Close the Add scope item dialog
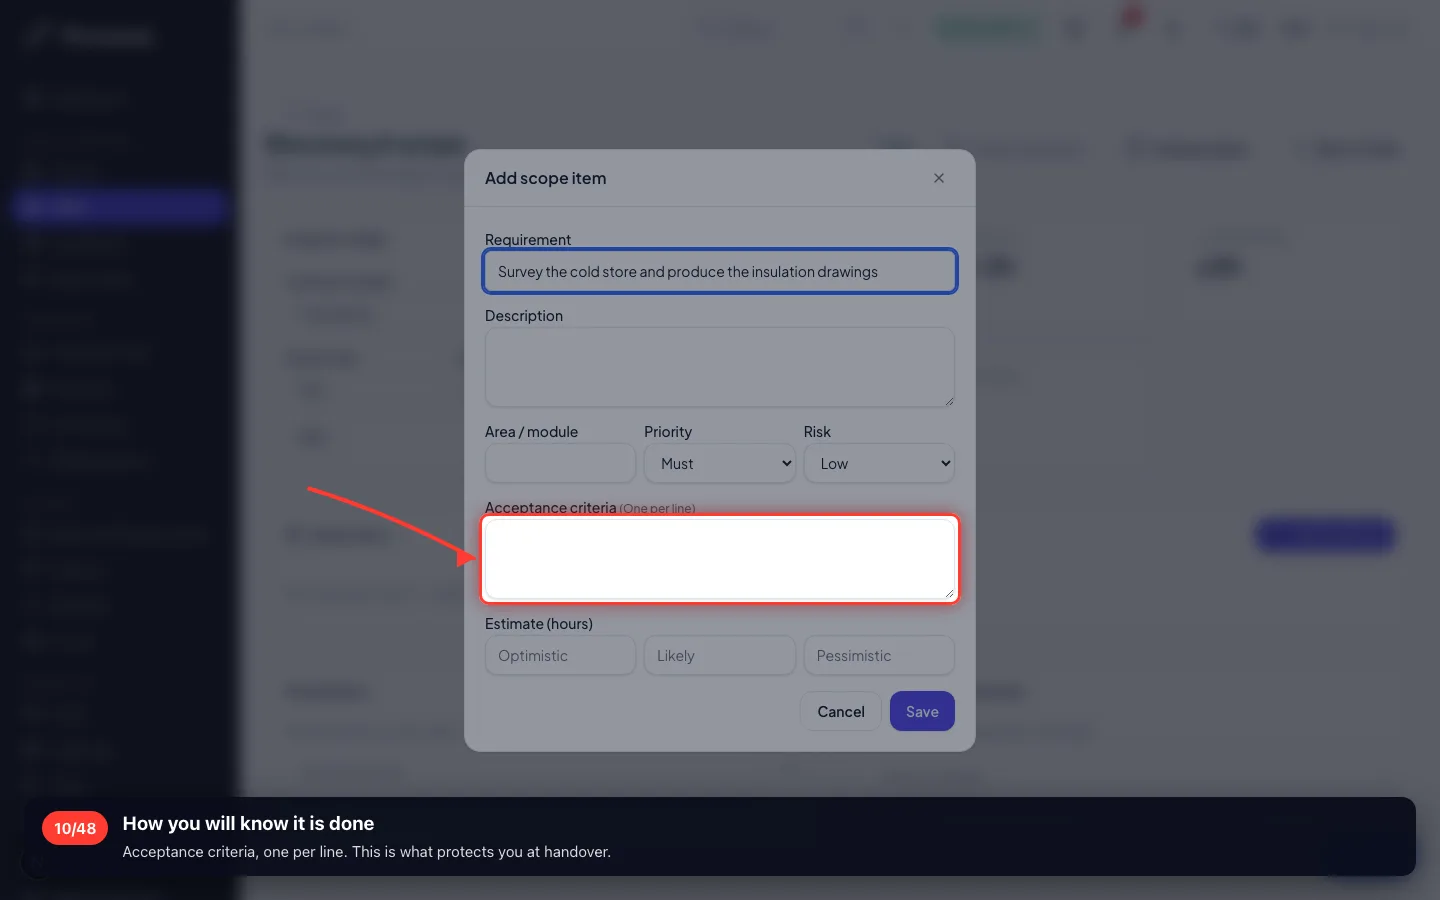The image size is (1440, 900). pyautogui.click(x=939, y=178)
